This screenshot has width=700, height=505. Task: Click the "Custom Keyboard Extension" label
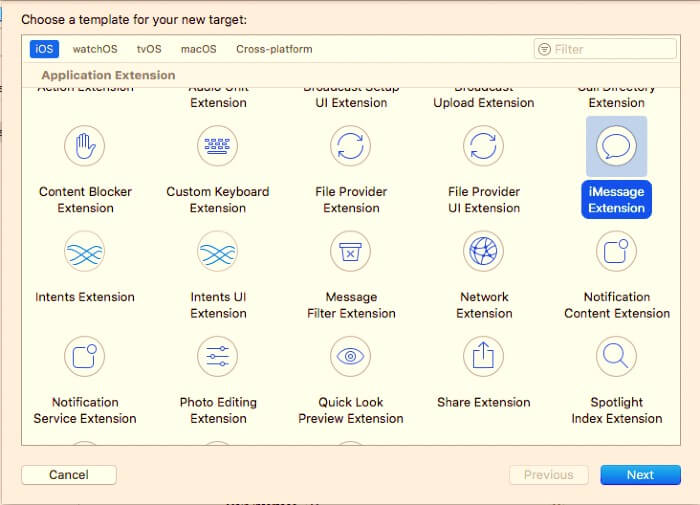218,200
